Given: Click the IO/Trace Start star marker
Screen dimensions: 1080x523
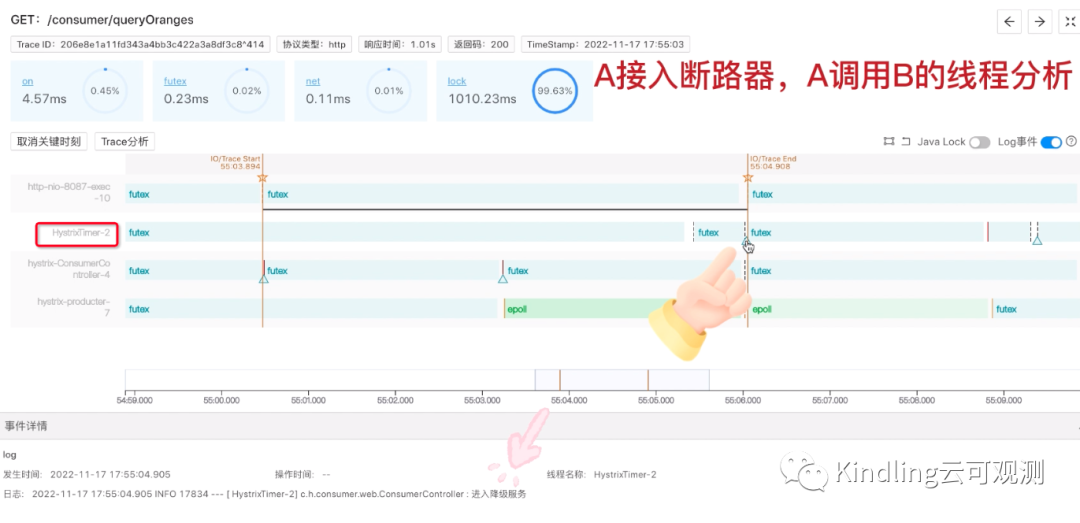Looking at the screenshot, I should point(262,178).
